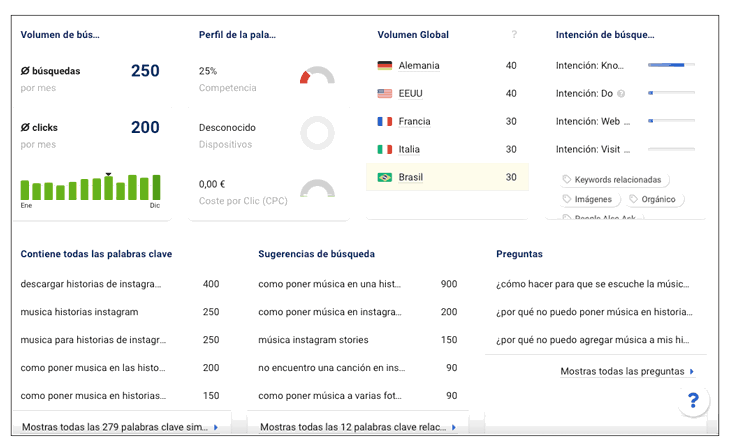Open suggestion música instagram stories
Image resolution: width=730 pixels, height=444 pixels.
[x=313, y=340]
